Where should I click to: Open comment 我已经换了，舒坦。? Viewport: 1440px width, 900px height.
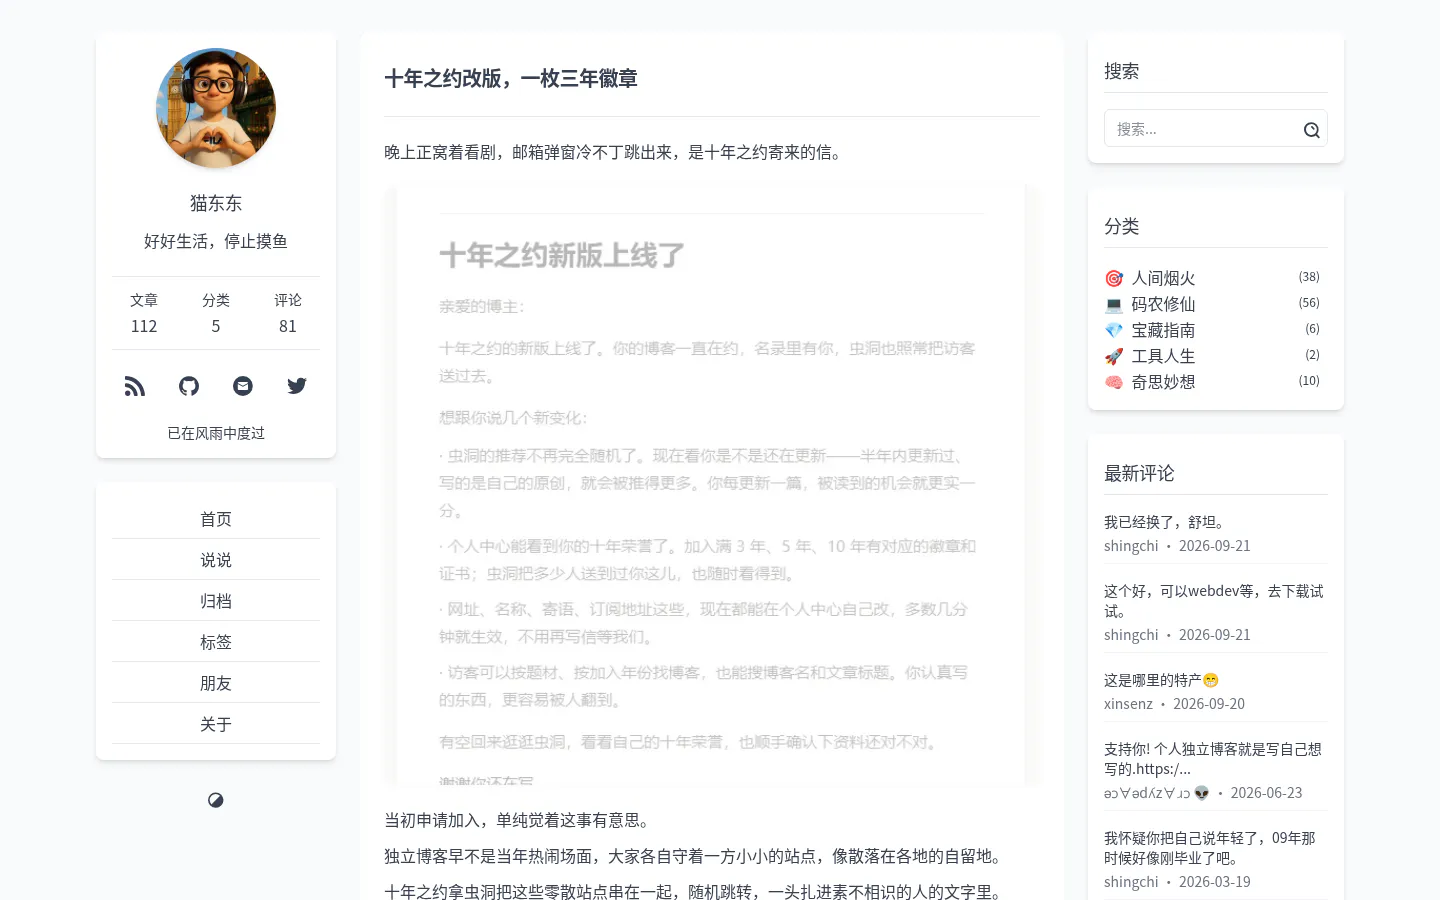[x=1165, y=522]
